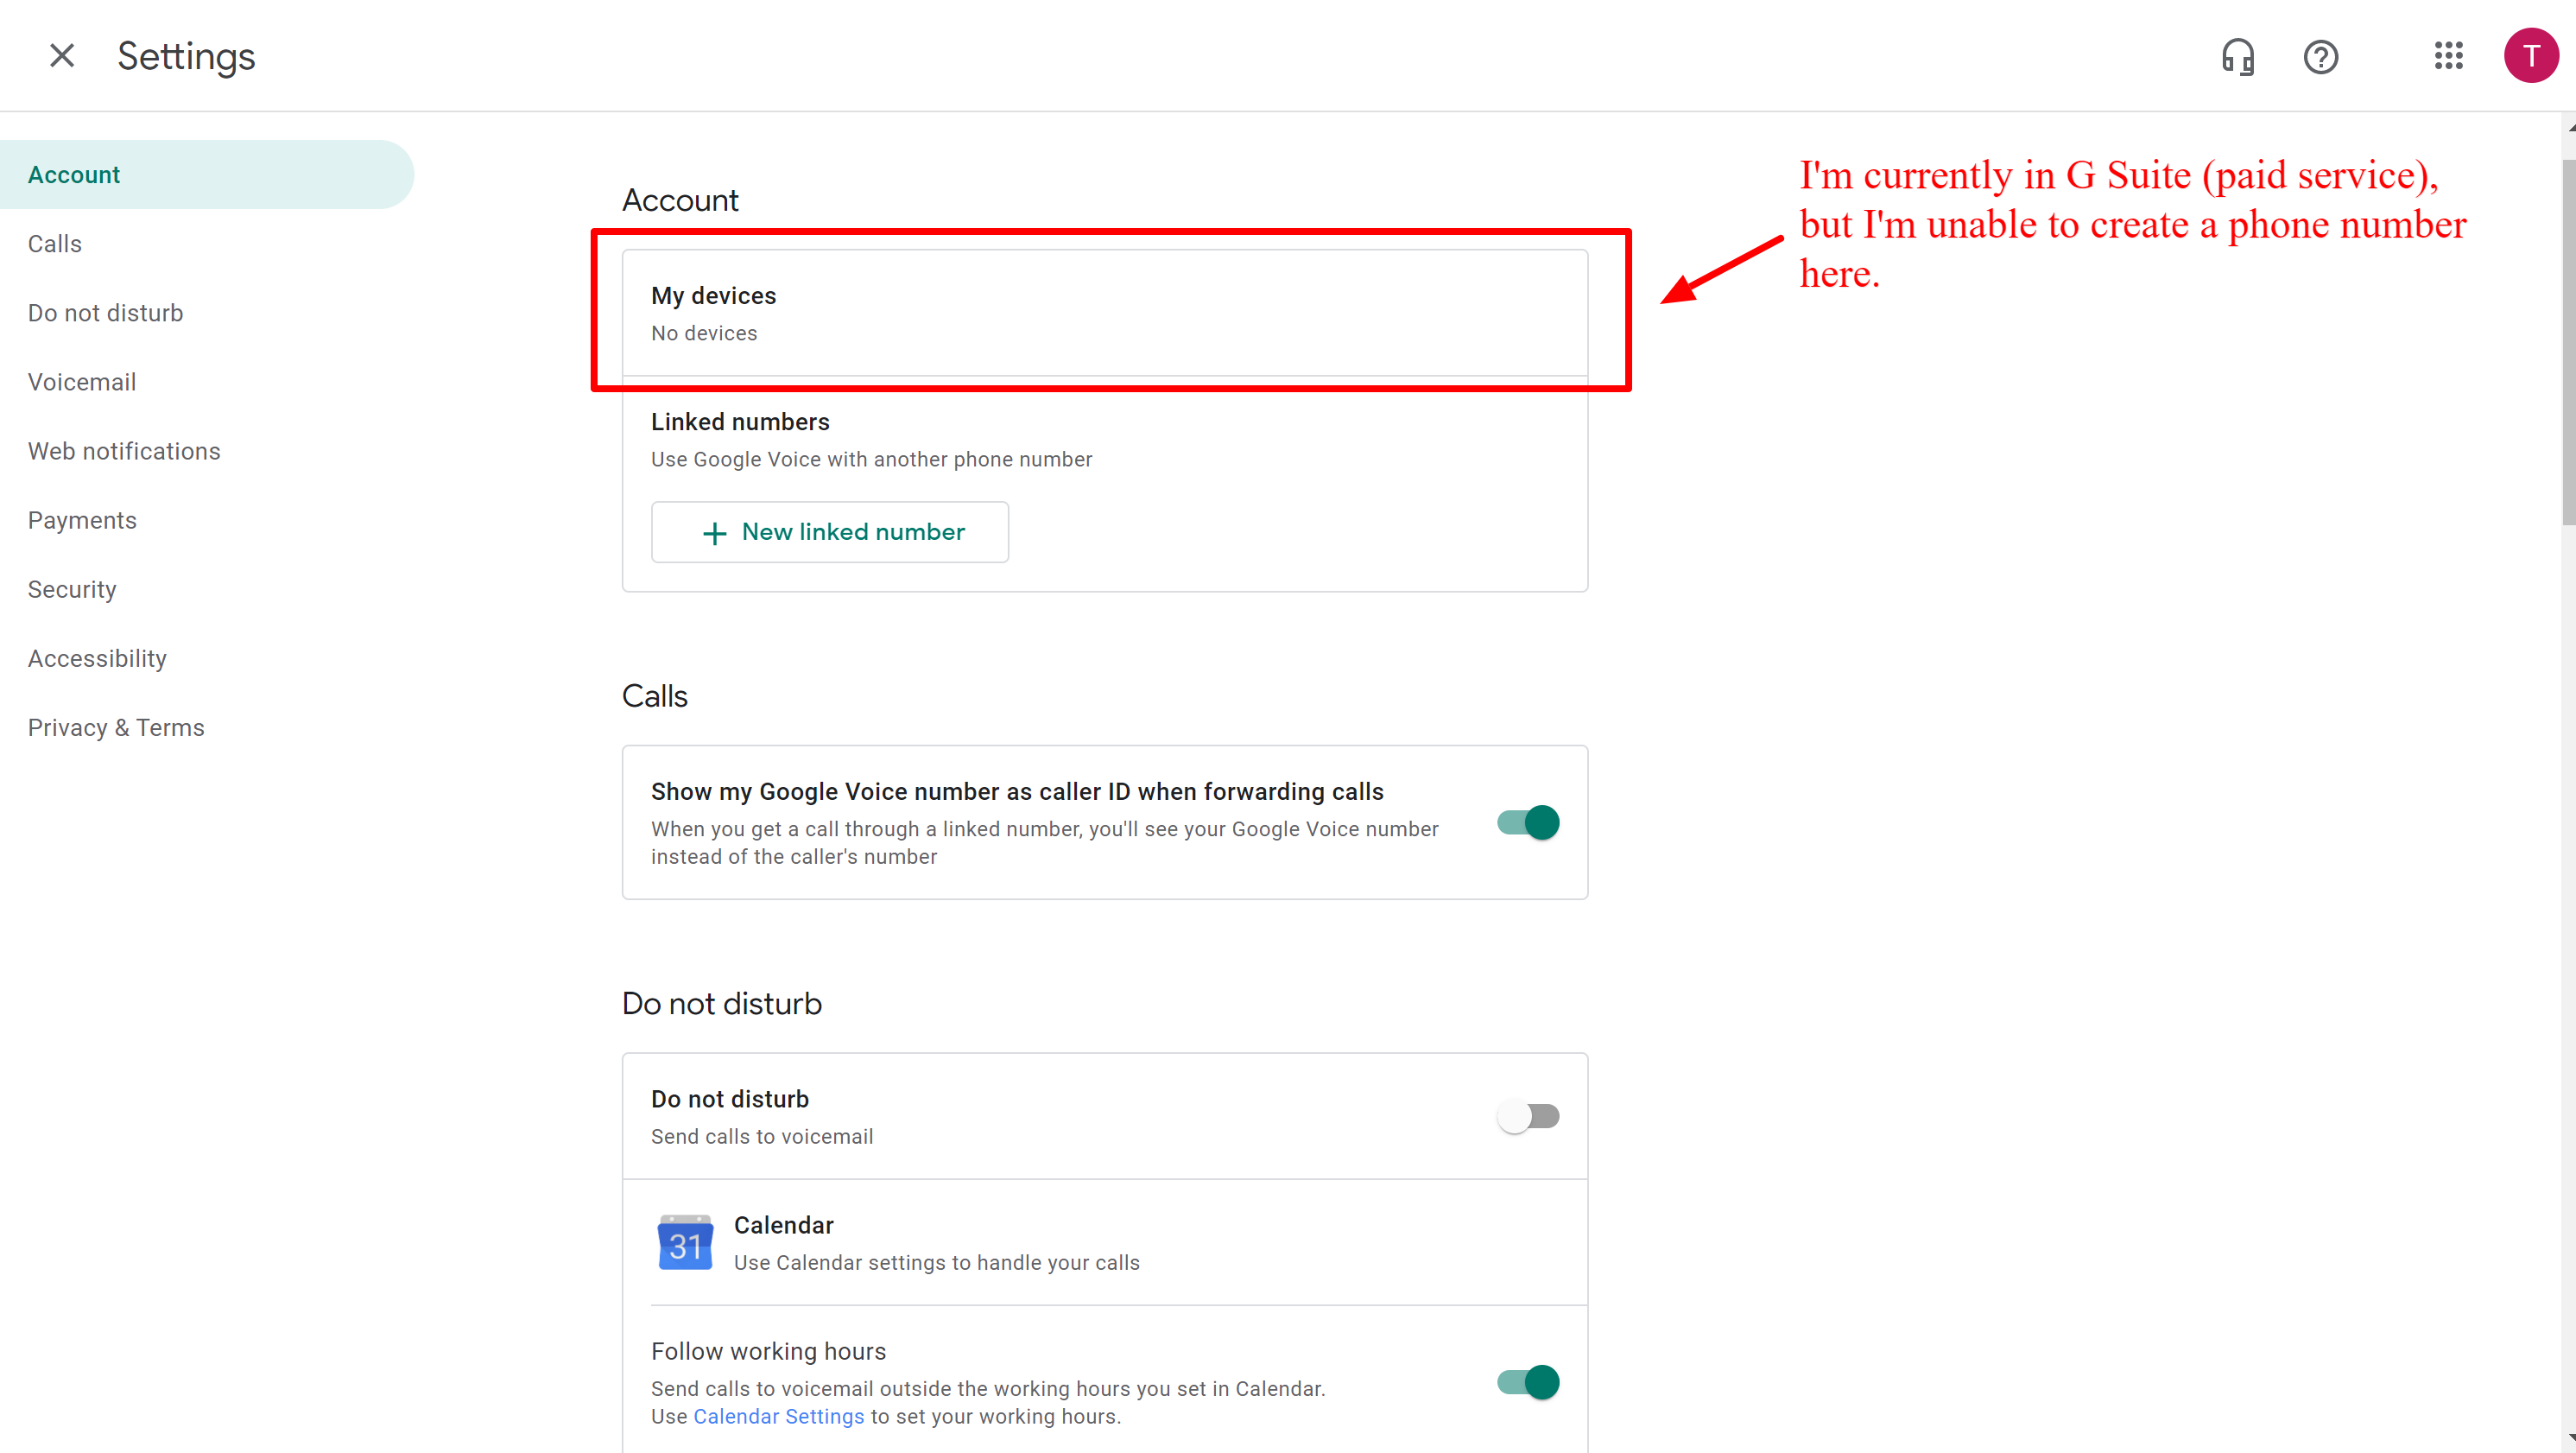The image size is (2576, 1453).
Task: Close Settings with the X icon
Action: point(62,56)
